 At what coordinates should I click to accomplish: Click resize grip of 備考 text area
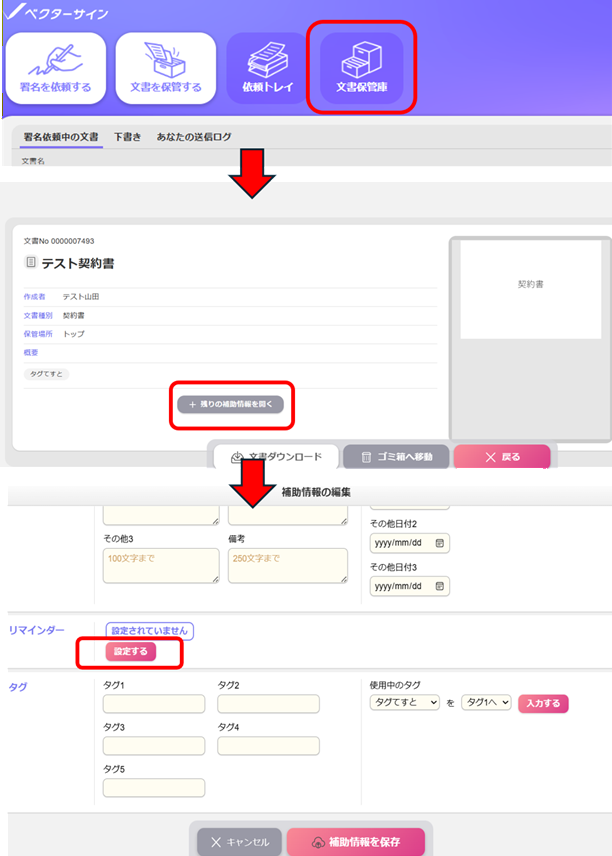[x=344, y=579]
